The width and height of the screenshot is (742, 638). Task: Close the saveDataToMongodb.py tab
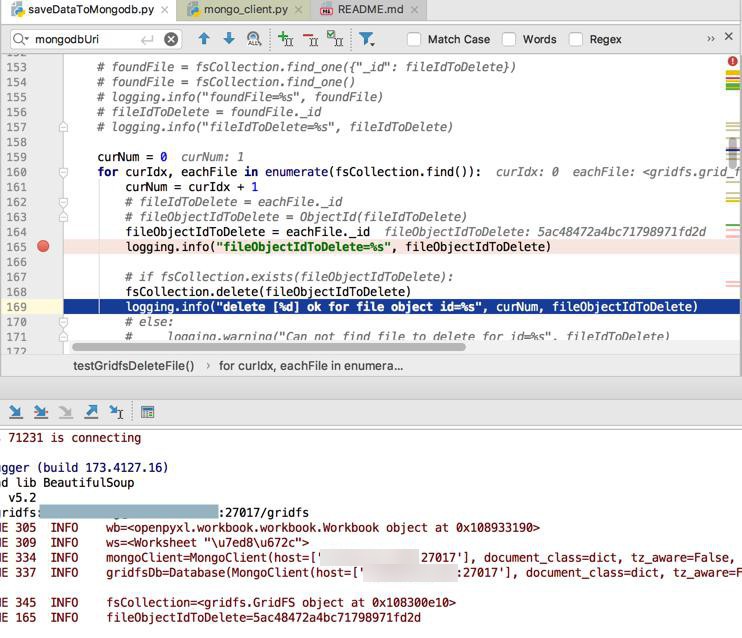[x=165, y=10]
